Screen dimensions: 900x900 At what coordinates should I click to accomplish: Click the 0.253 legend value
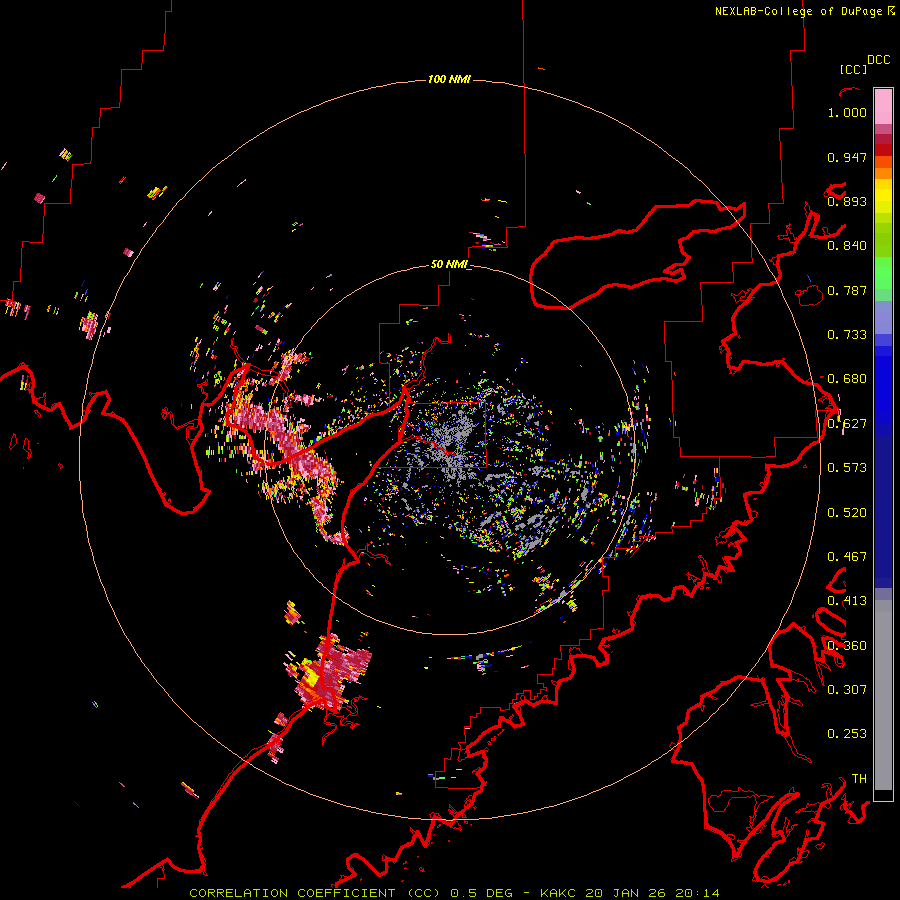pyautogui.click(x=847, y=734)
